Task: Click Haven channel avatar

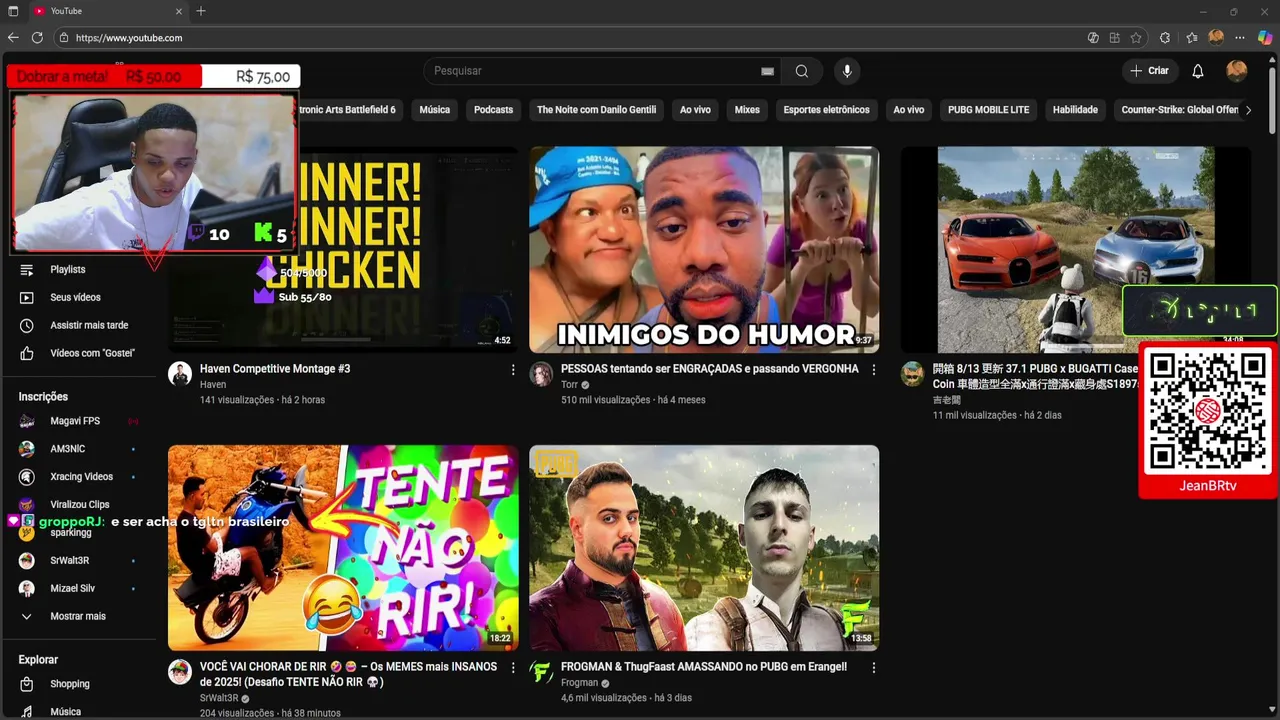Action: click(x=180, y=374)
